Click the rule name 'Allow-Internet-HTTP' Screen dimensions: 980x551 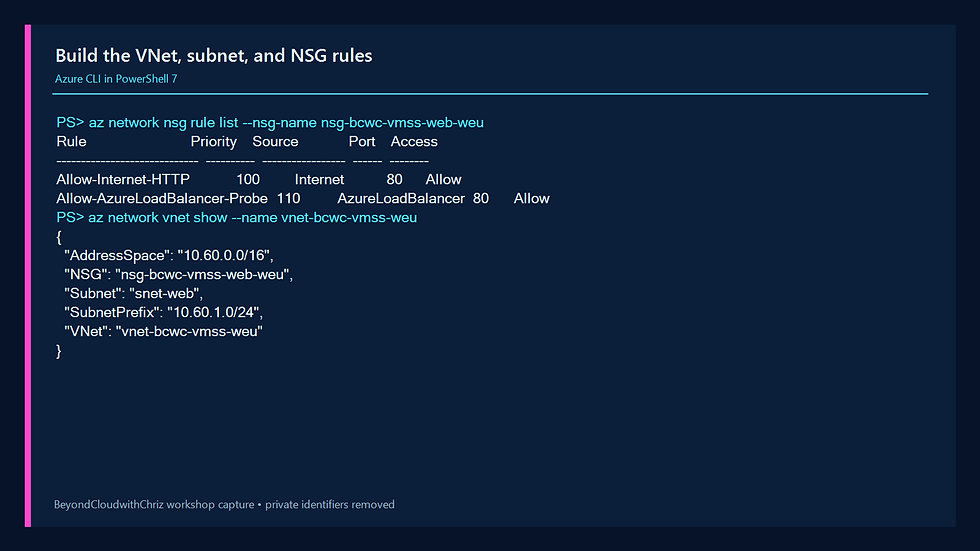tap(123, 180)
